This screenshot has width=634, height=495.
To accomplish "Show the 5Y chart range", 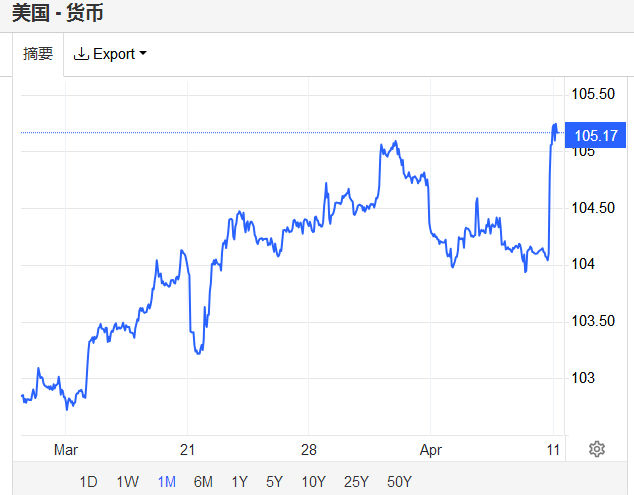I will pyautogui.click(x=274, y=482).
